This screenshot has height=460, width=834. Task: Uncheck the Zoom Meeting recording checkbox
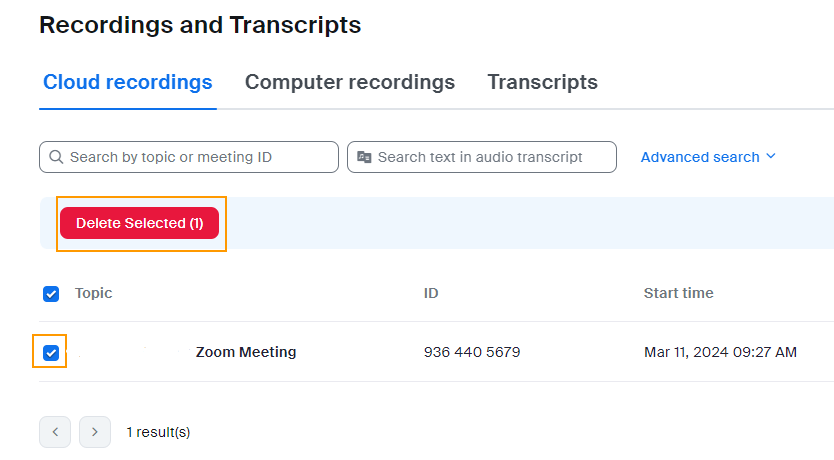tap(51, 352)
